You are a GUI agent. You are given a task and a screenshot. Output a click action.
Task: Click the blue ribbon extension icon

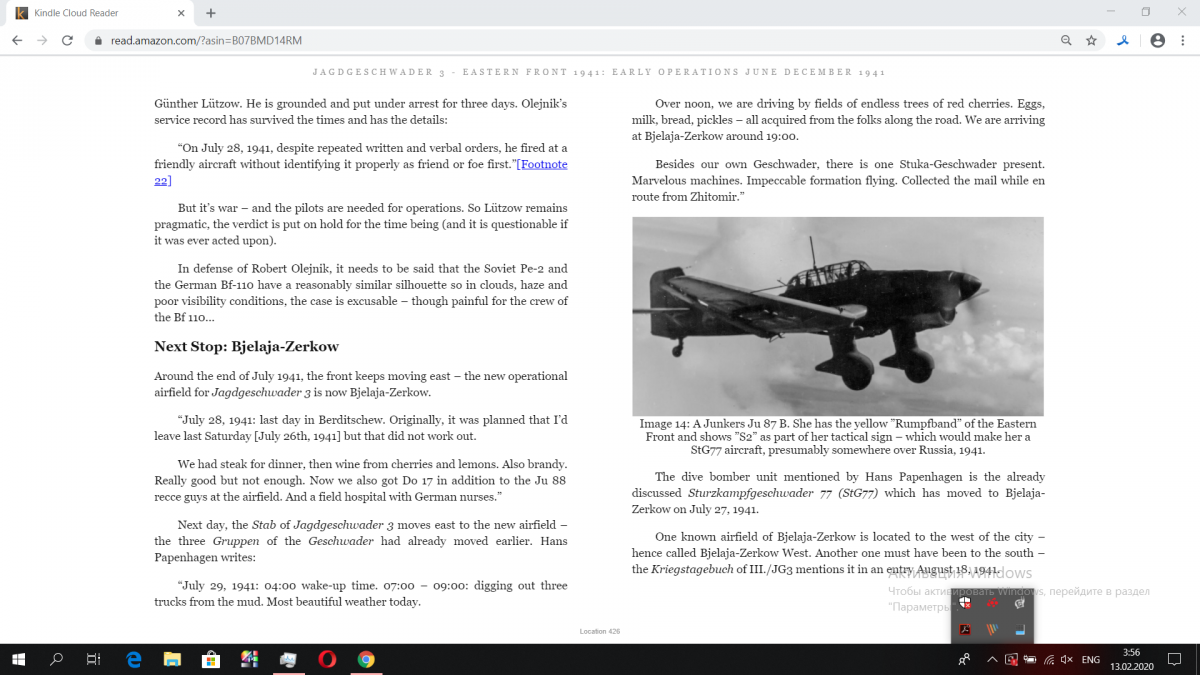[x=1123, y=41]
